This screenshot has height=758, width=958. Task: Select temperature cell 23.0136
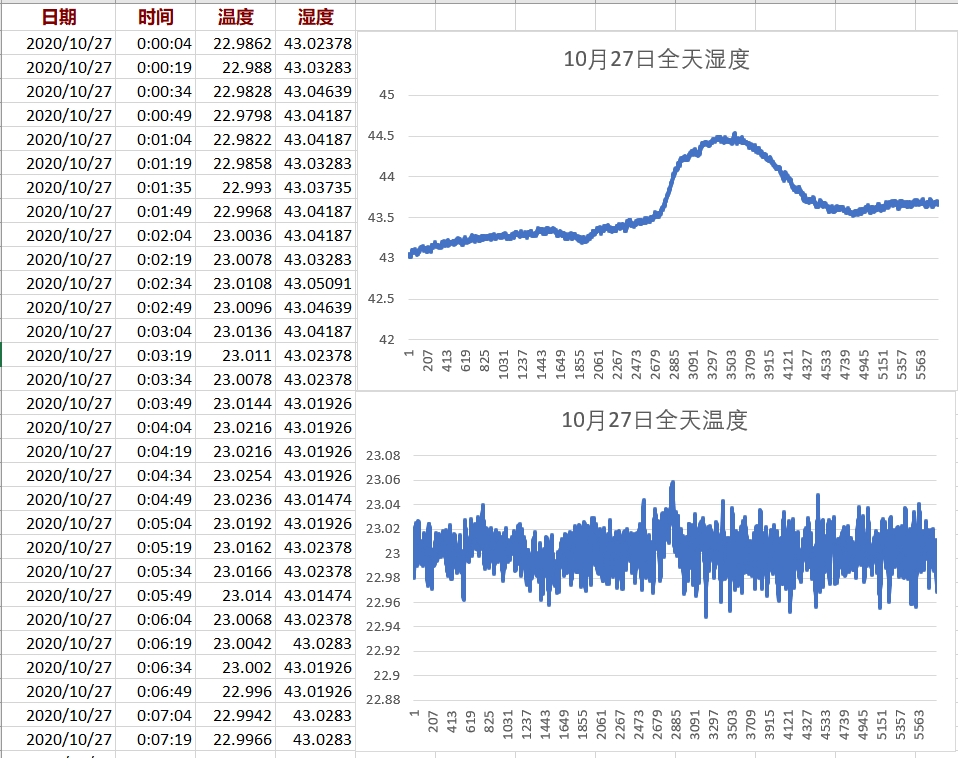pyautogui.click(x=236, y=332)
